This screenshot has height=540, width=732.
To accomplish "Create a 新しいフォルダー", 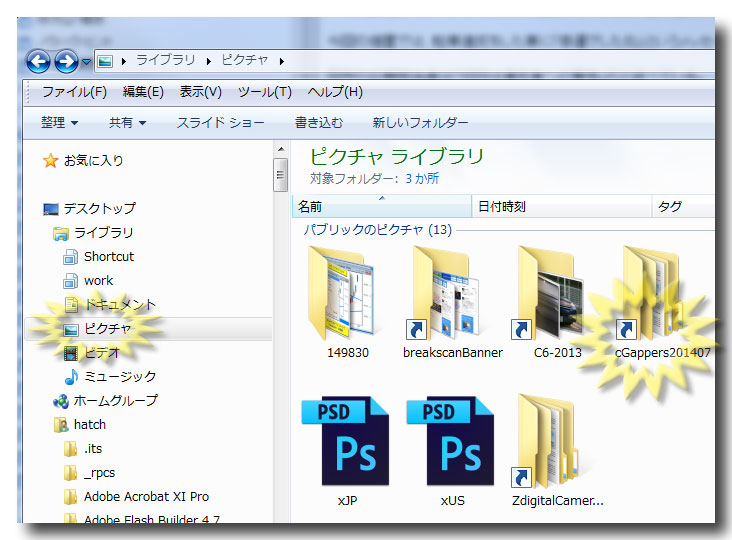I will click(x=420, y=123).
